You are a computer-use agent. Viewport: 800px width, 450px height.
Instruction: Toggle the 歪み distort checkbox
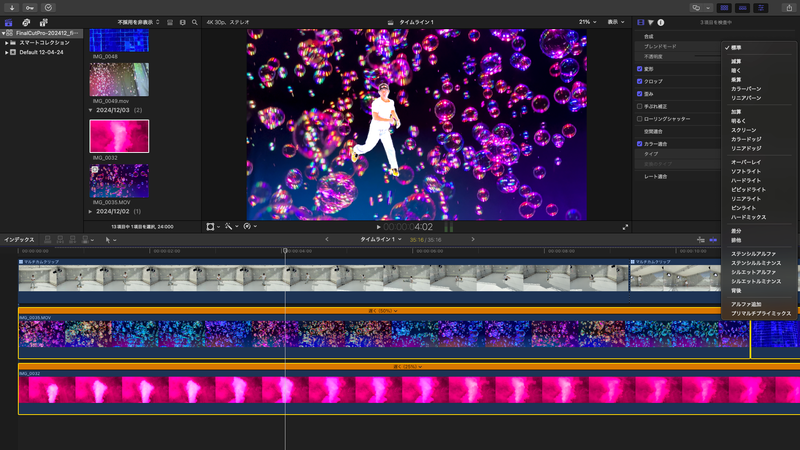coord(639,94)
